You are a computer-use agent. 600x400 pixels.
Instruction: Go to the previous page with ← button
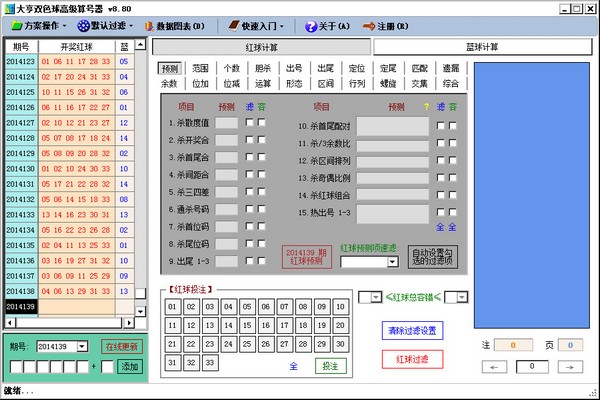(494, 367)
